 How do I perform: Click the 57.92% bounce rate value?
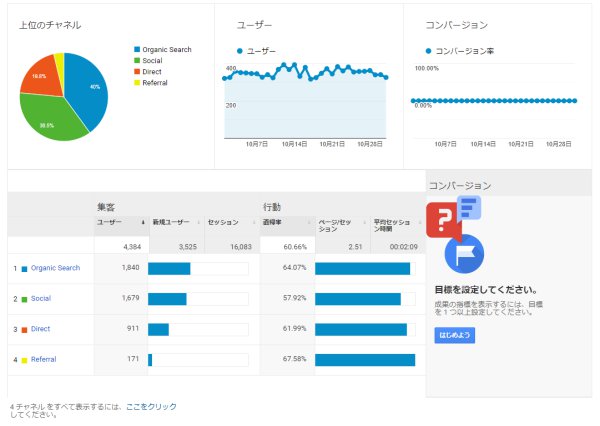click(295, 298)
